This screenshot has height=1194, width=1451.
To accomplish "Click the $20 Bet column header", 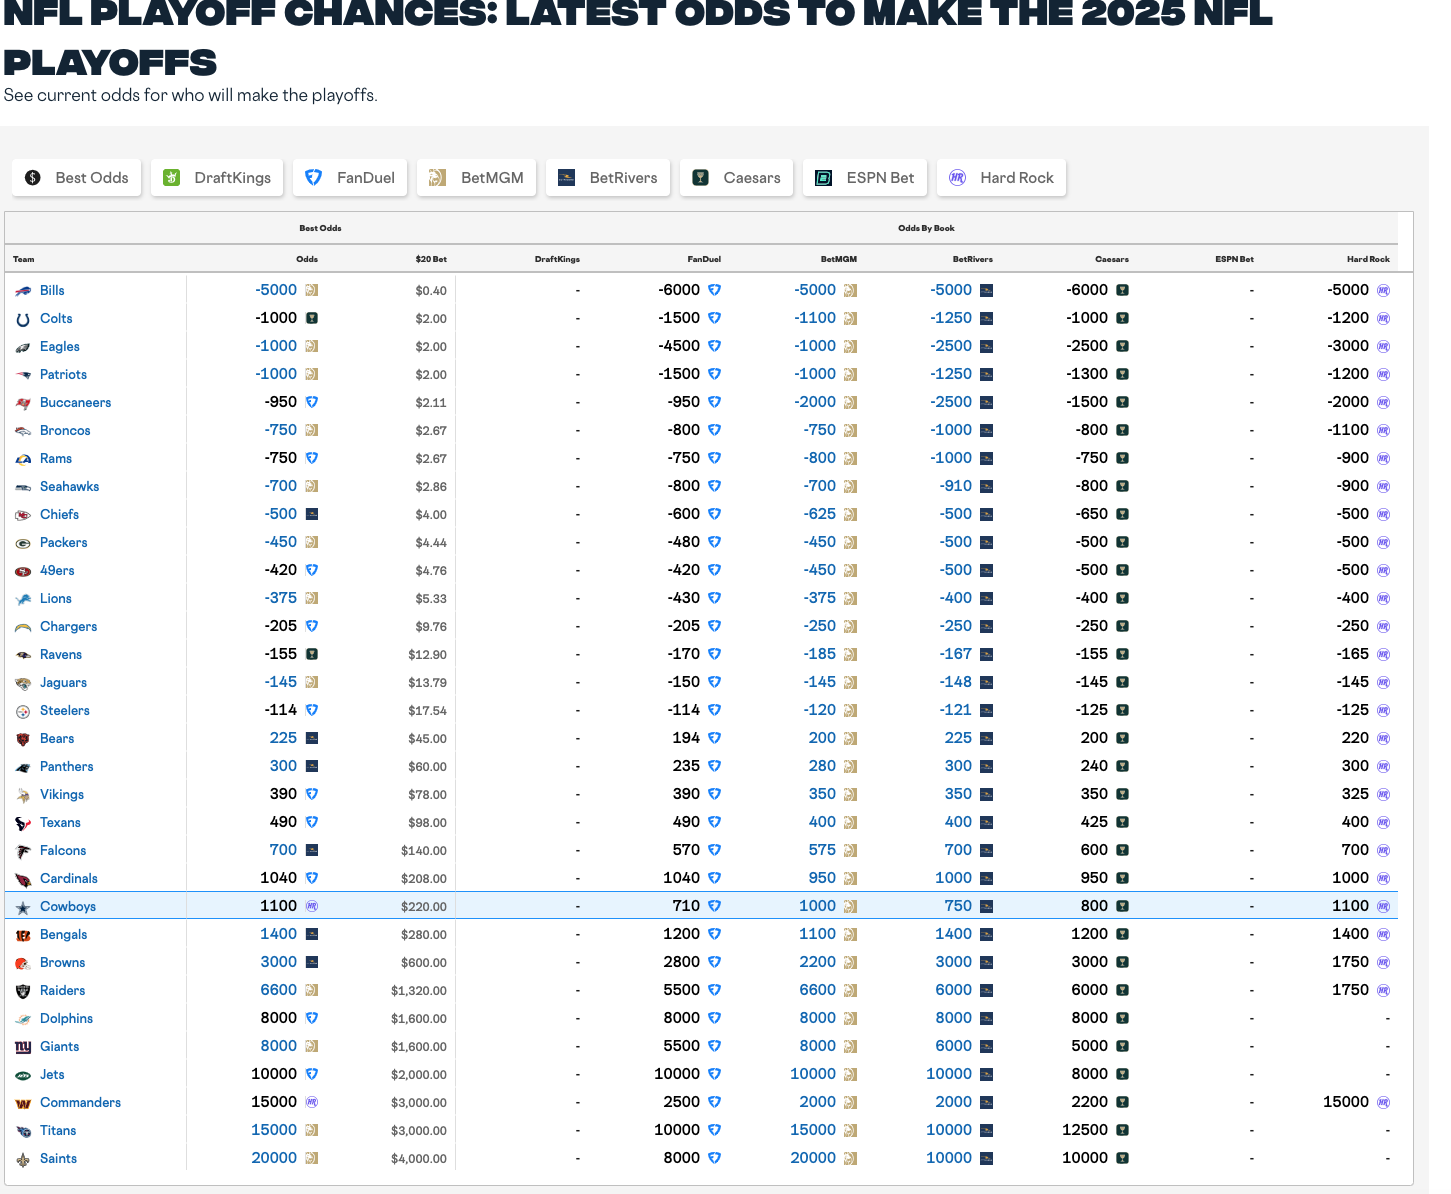I will click(x=431, y=259).
